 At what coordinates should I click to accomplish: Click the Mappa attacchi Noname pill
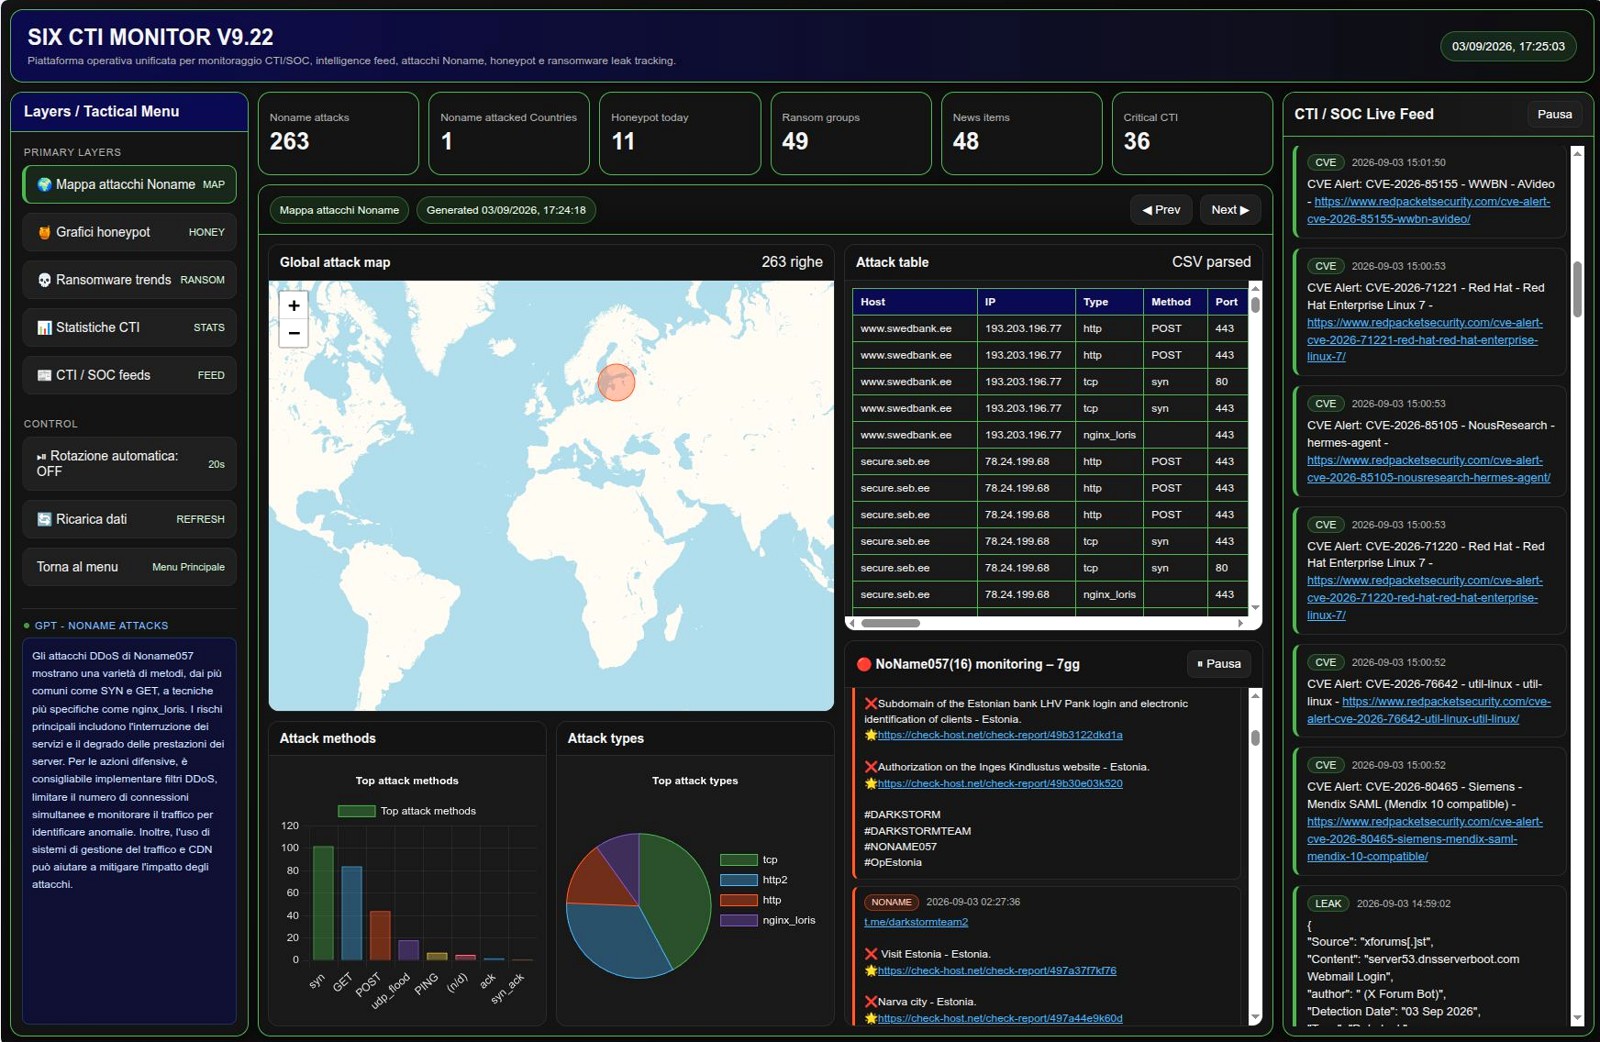(x=339, y=210)
